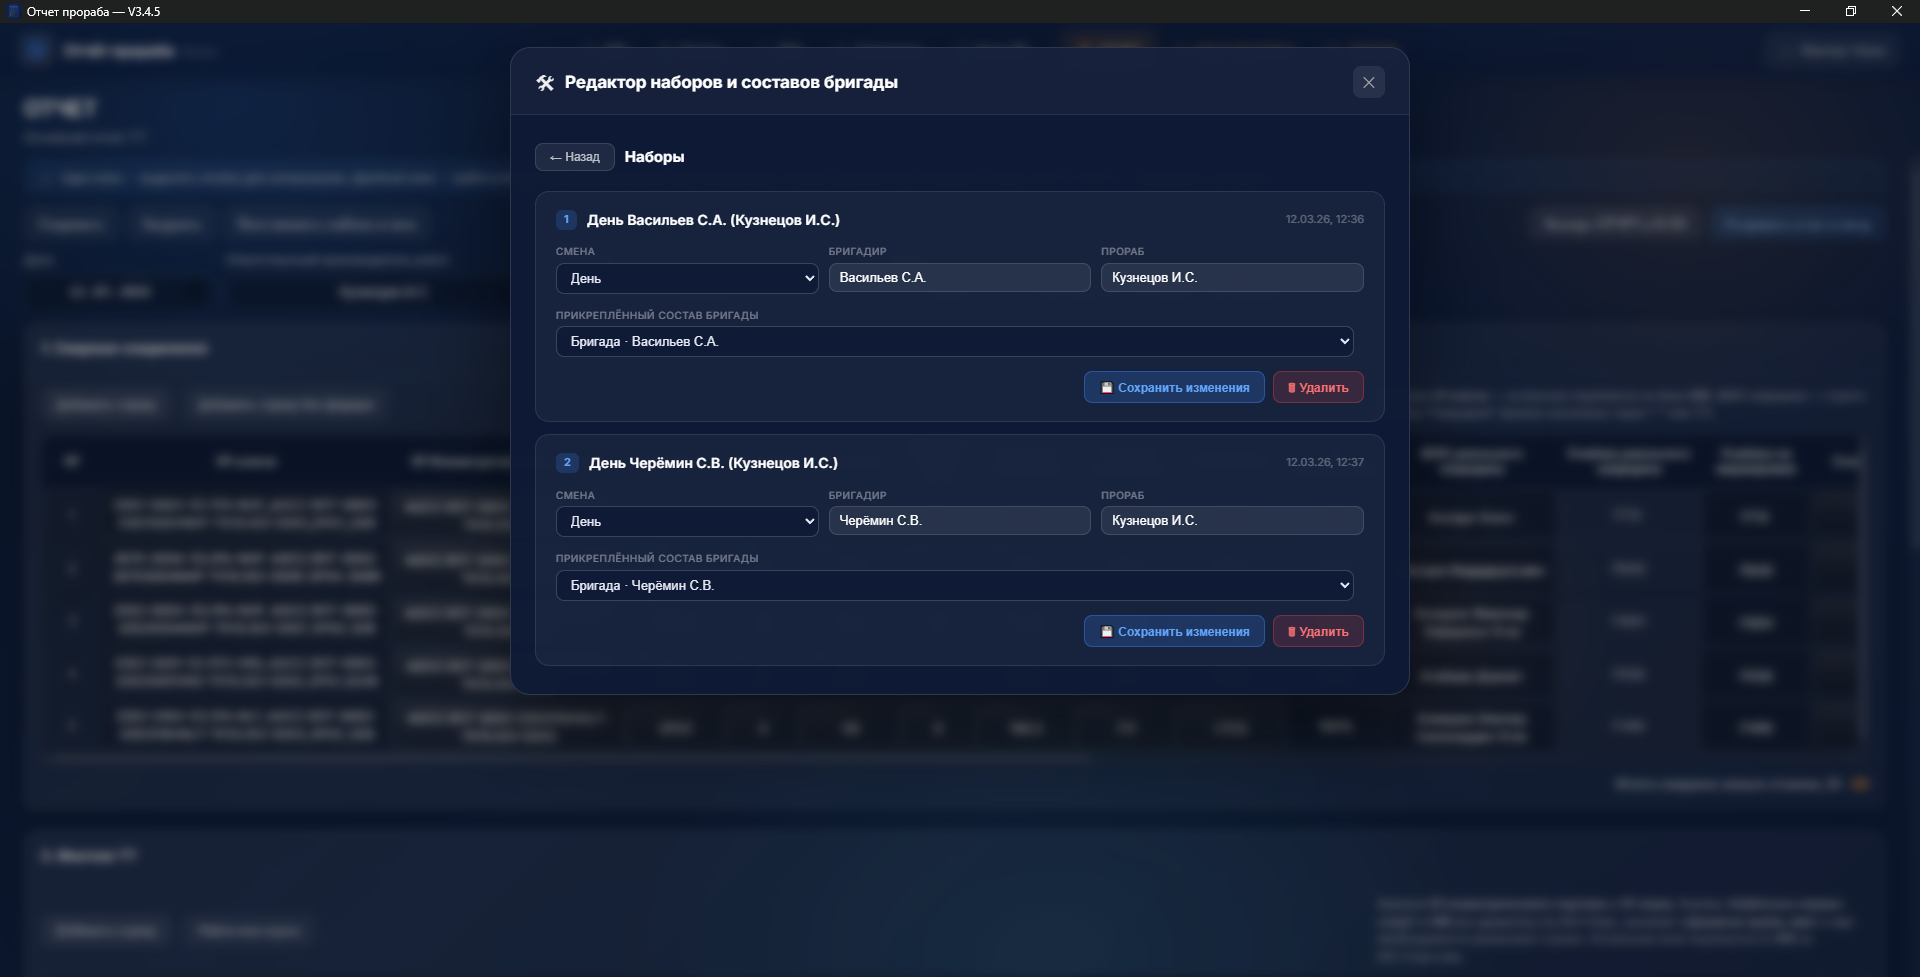The height and width of the screenshot is (977, 1920).
Task: Delete the Черёмин С.В. set
Action: (x=1317, y=632)
